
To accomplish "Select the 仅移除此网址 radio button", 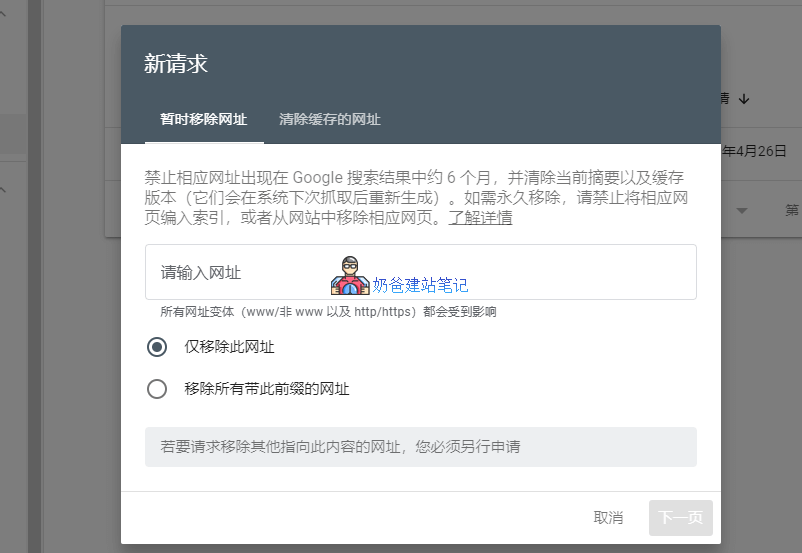I will pyautogui.click(x=157, y=347).
